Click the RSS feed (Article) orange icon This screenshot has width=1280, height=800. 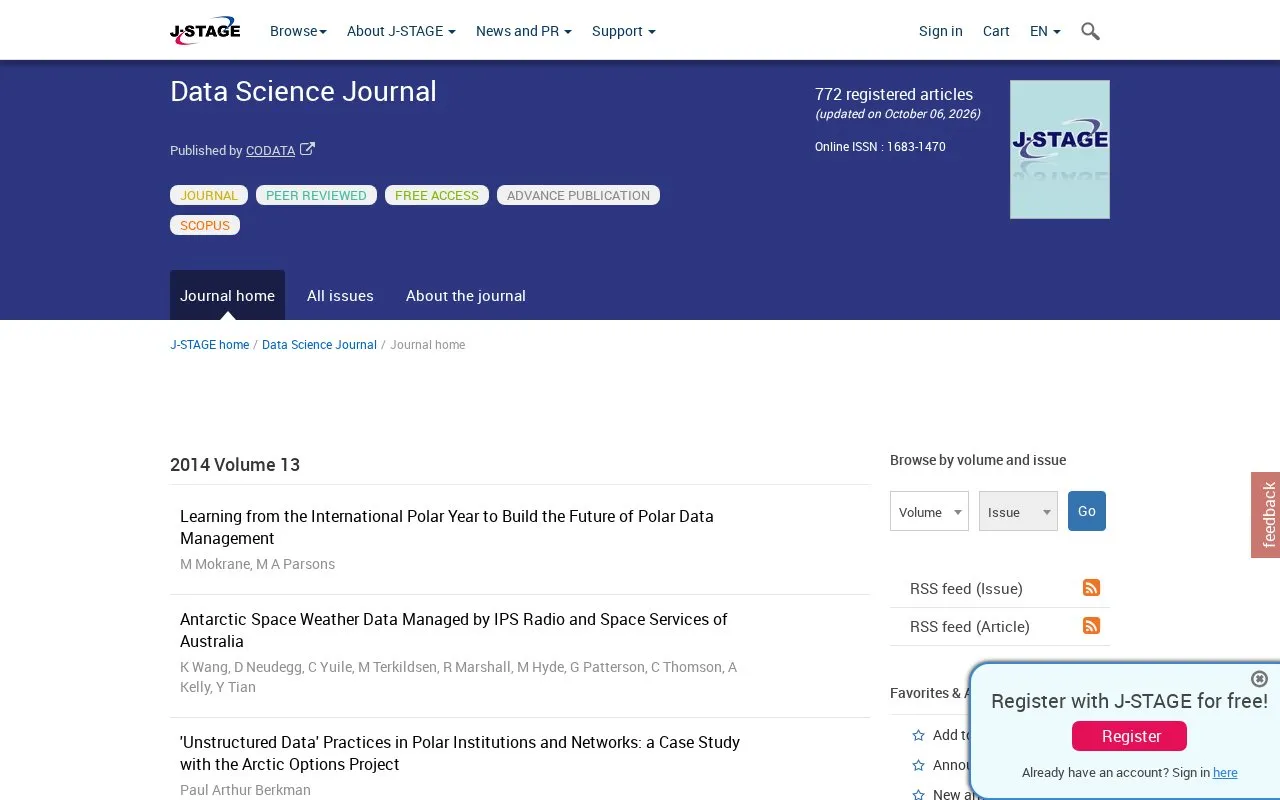1091,625
